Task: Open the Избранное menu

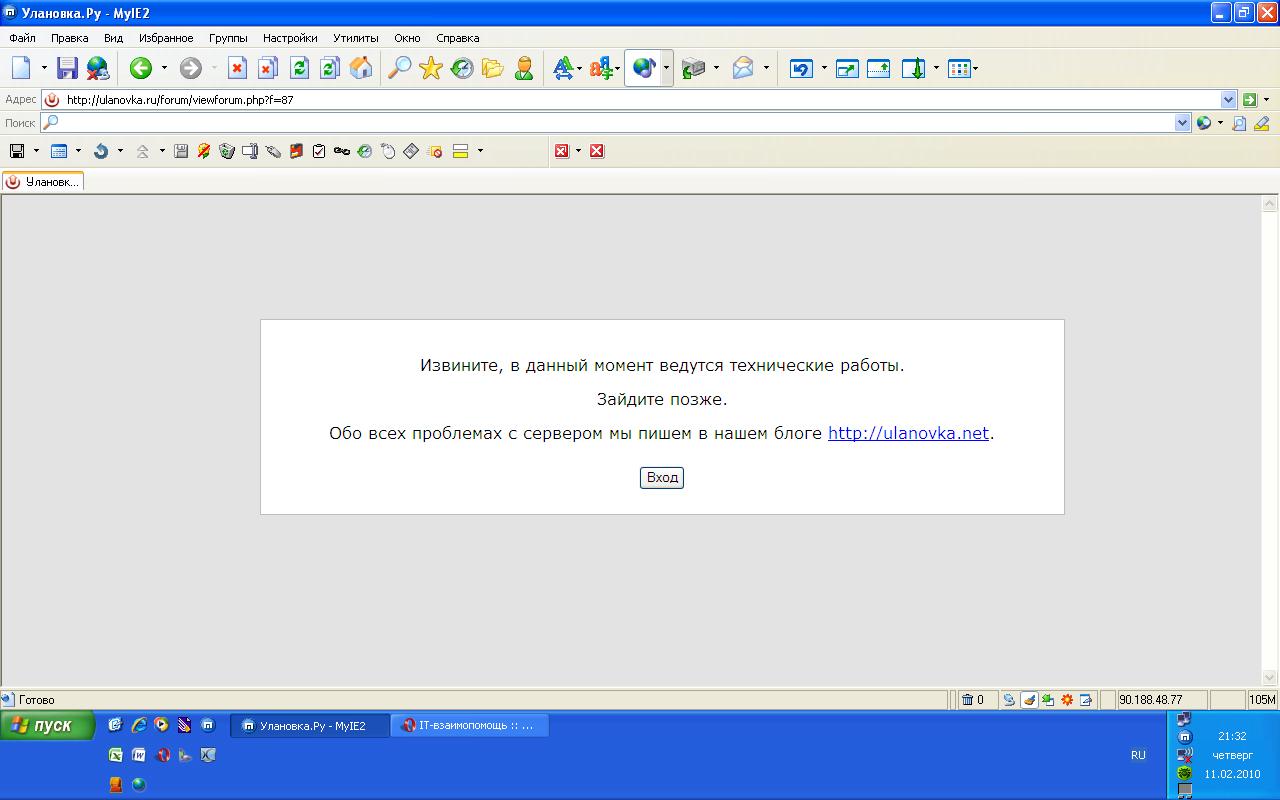Action: click(166, 38)
